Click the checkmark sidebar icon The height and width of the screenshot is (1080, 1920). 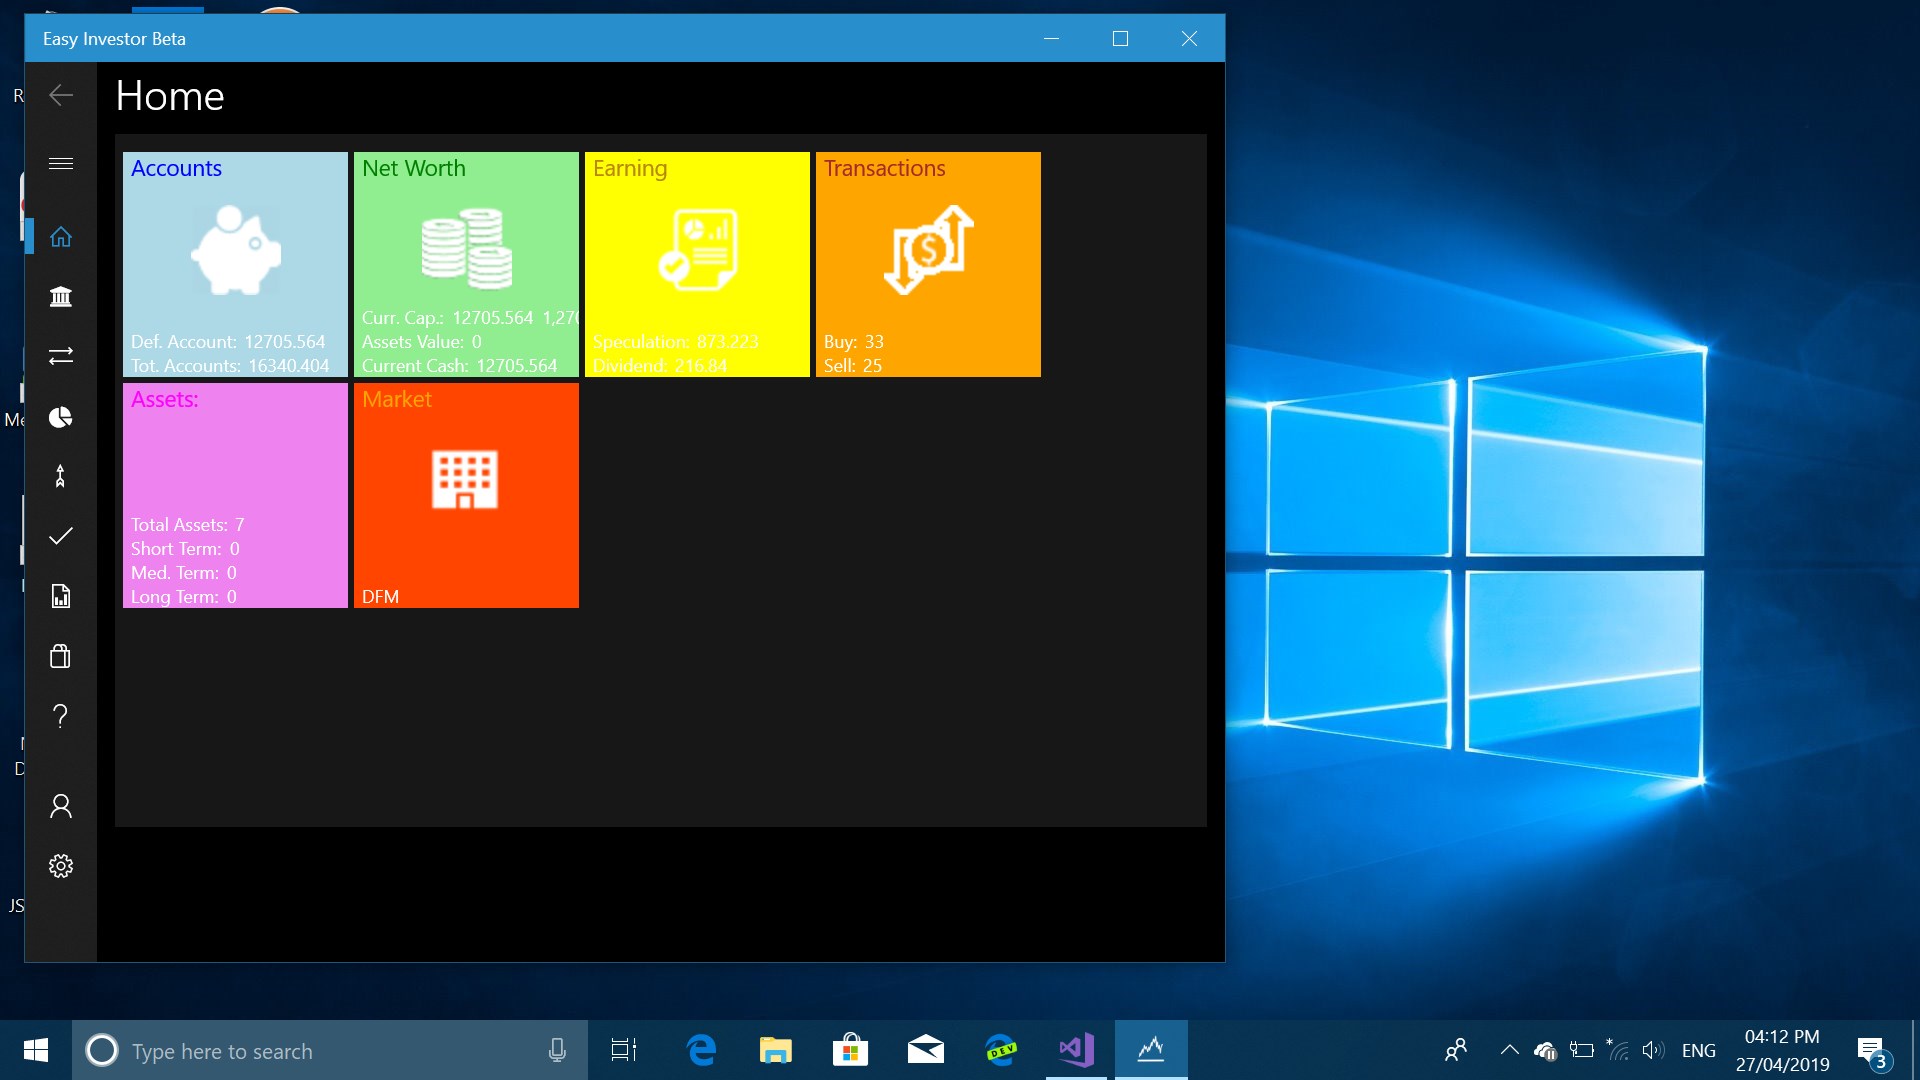[x=61, y=536]
